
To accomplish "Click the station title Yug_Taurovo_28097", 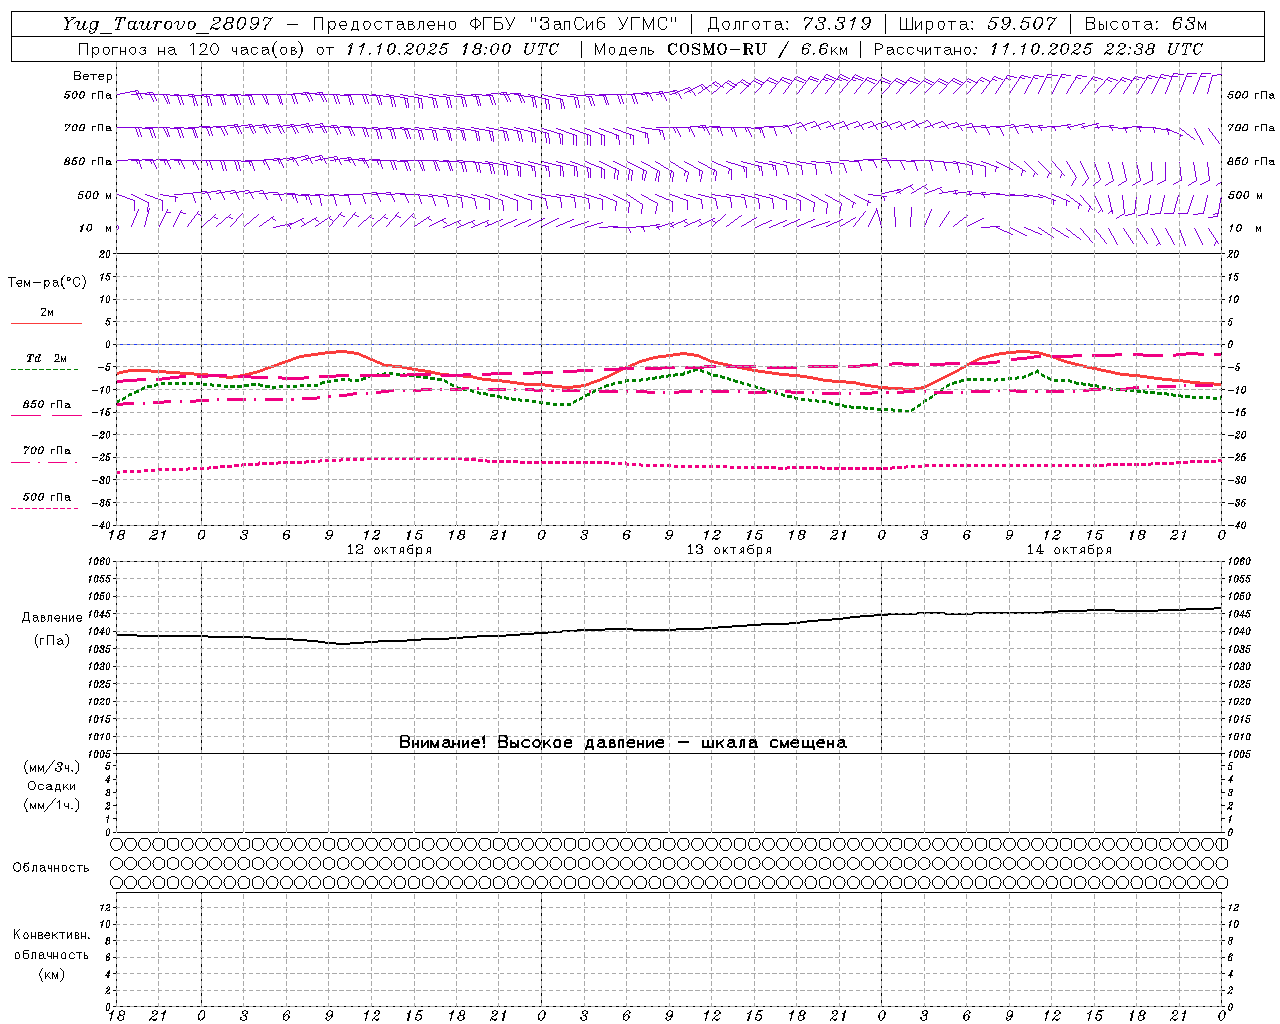I will point(167,24).
